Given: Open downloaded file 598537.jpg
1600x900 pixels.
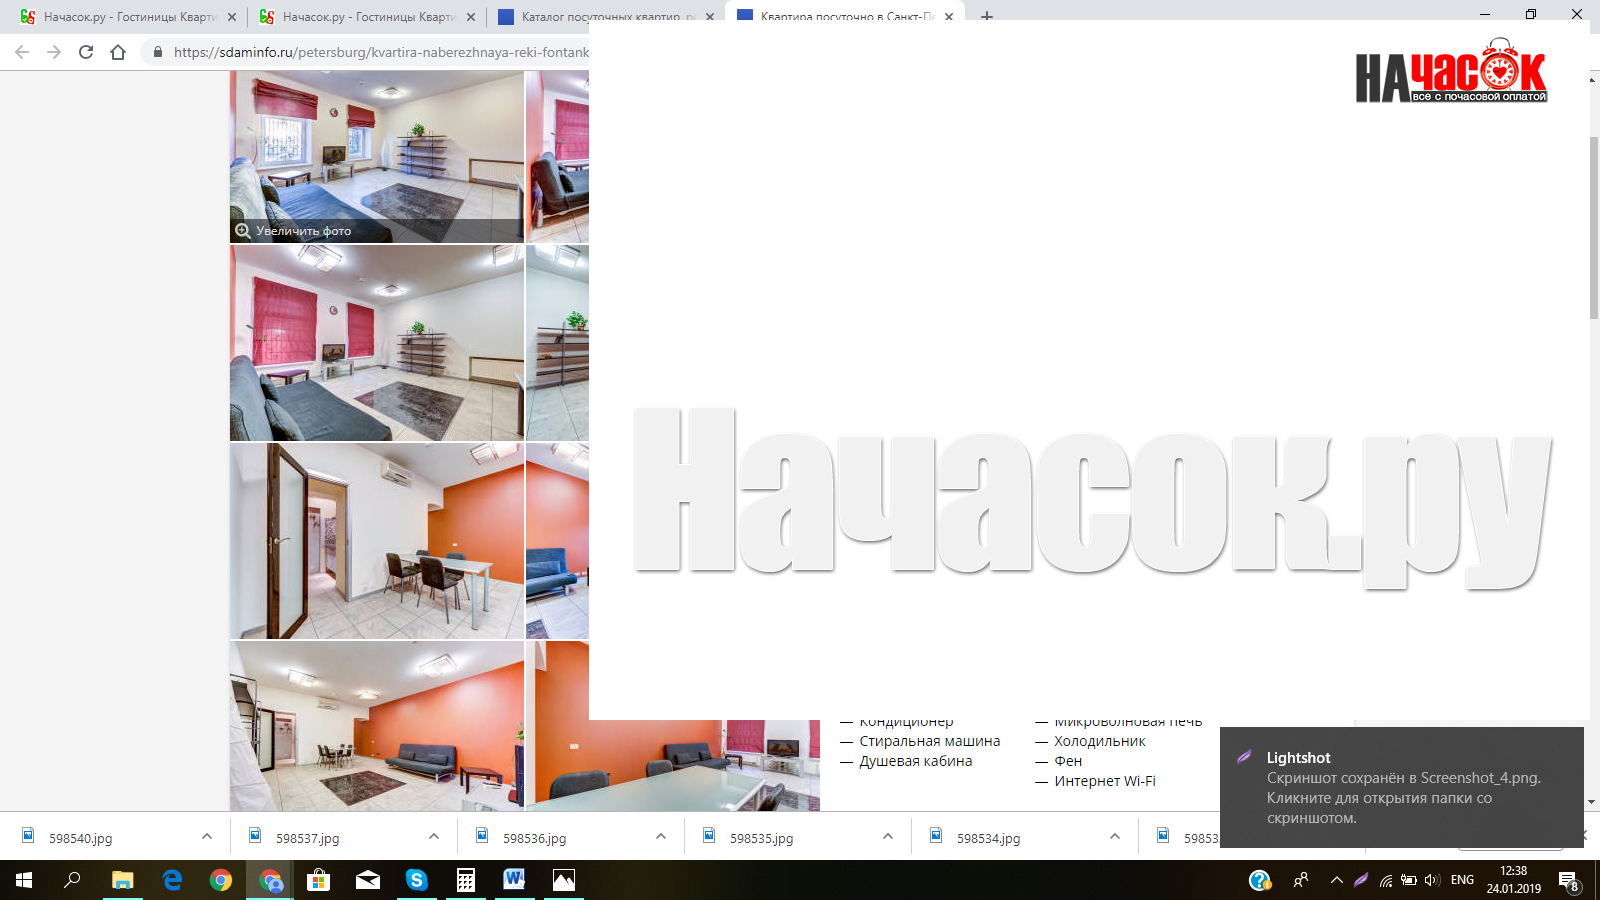Looking at the screenshot, I should click(307, 838).
